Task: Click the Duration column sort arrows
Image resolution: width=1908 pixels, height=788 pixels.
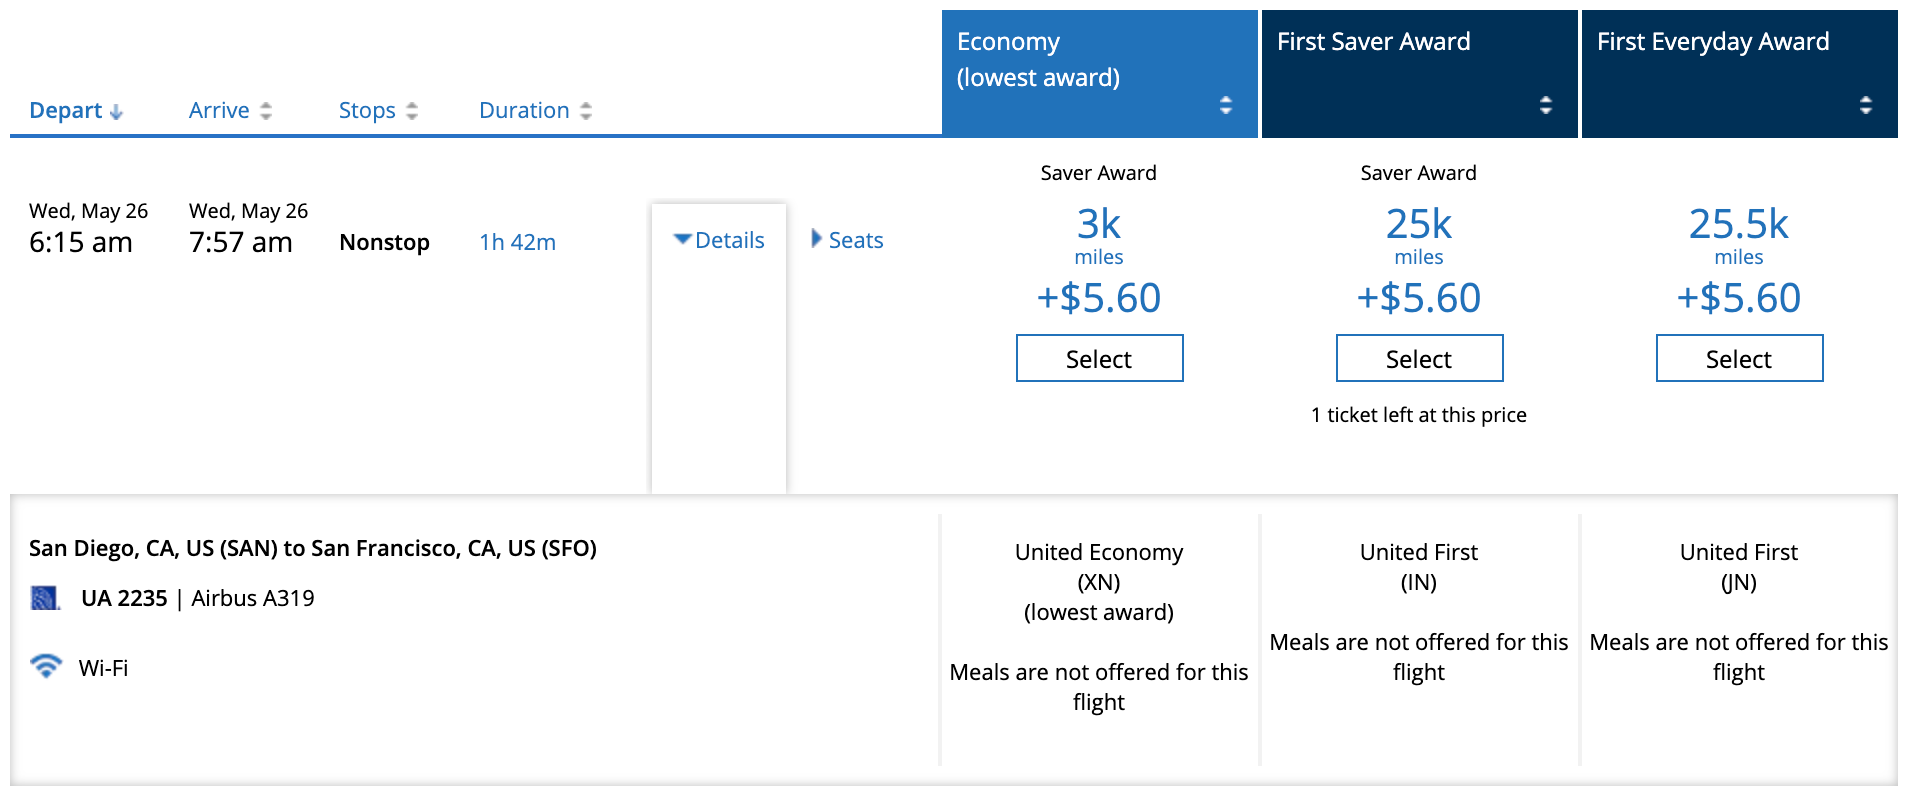Action: (586, 111)
